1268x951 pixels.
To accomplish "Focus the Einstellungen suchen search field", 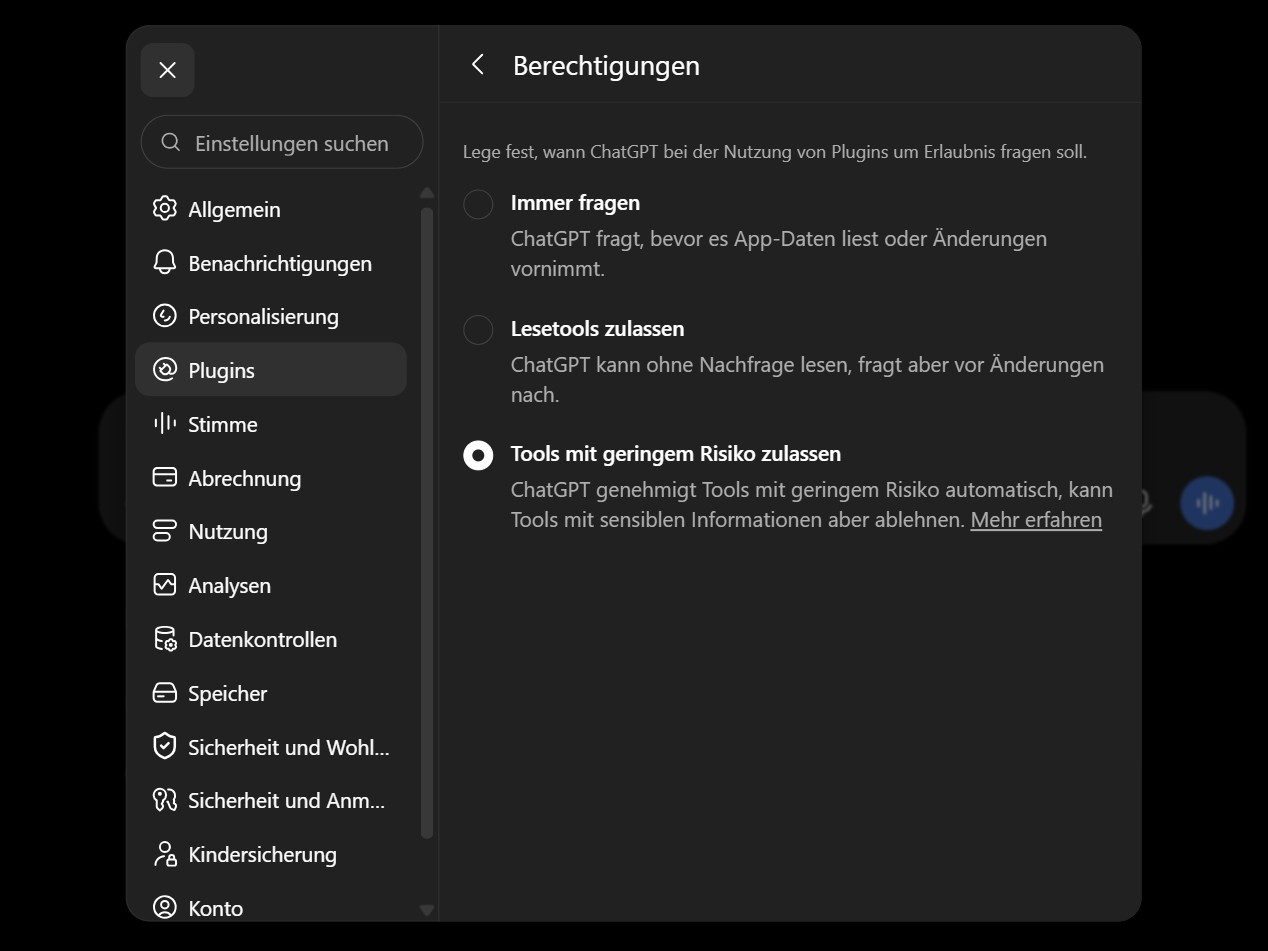I will coord(282,142).
